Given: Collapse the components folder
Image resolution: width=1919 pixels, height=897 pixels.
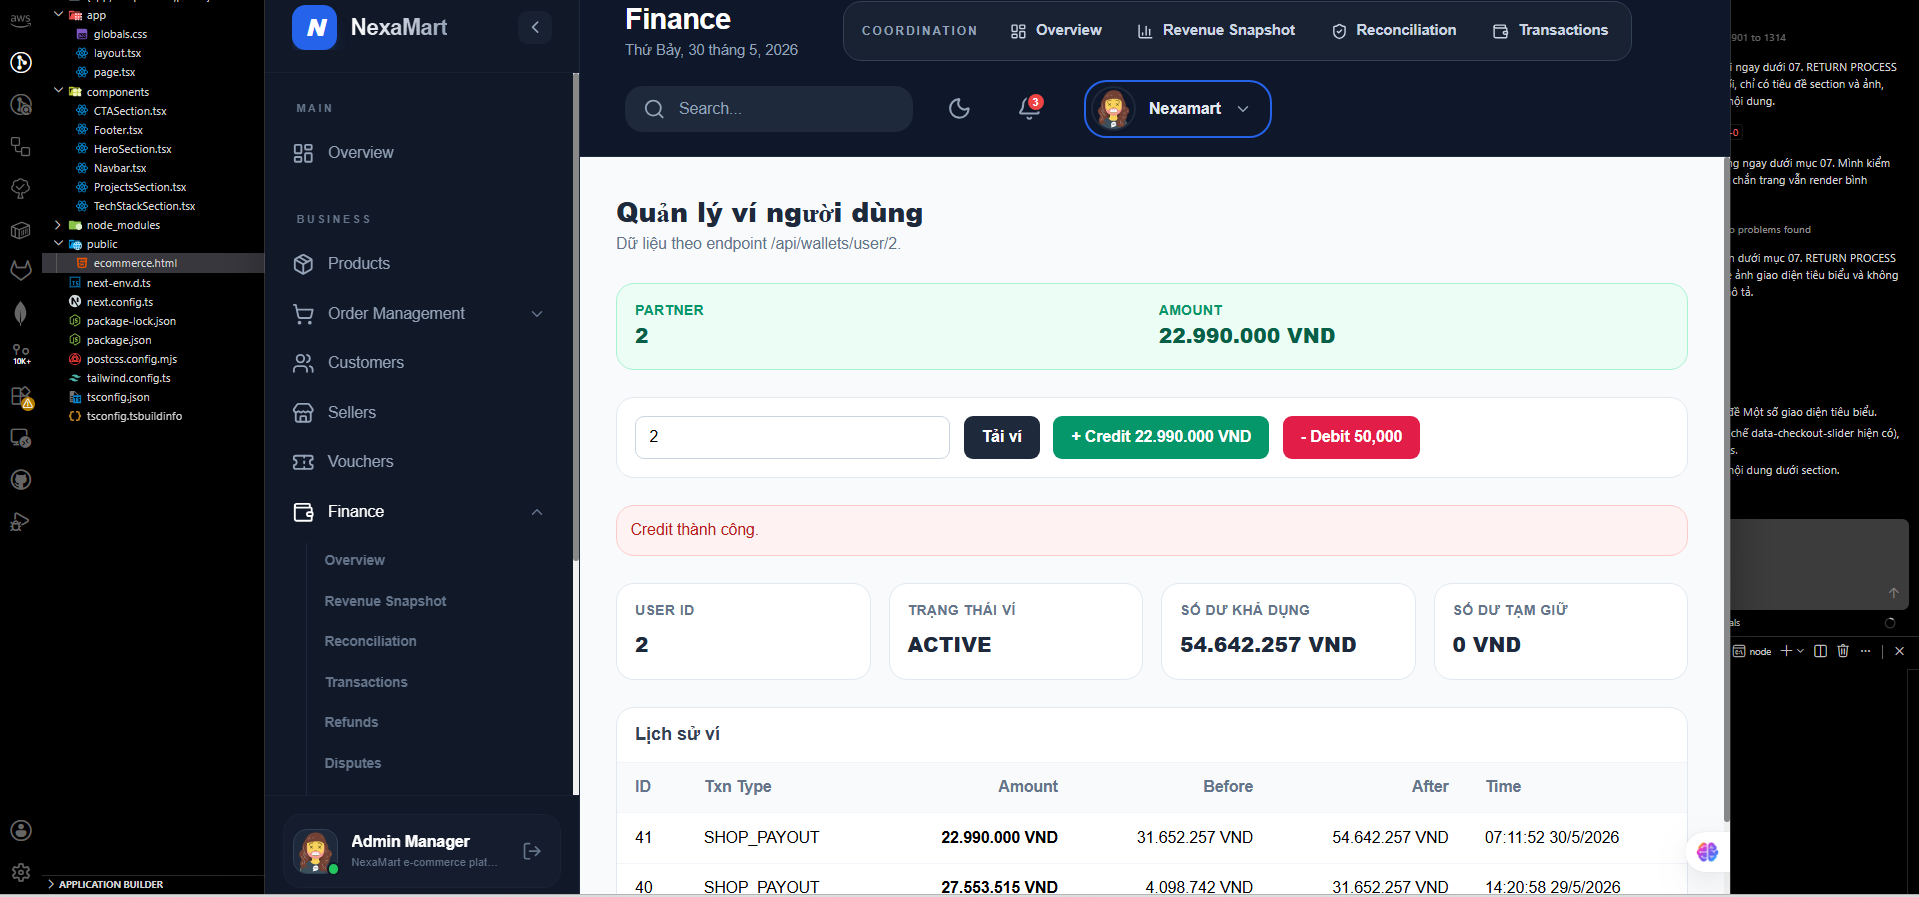Looking at the screenshot, I should pyautogui.click(x=59, y=91).
